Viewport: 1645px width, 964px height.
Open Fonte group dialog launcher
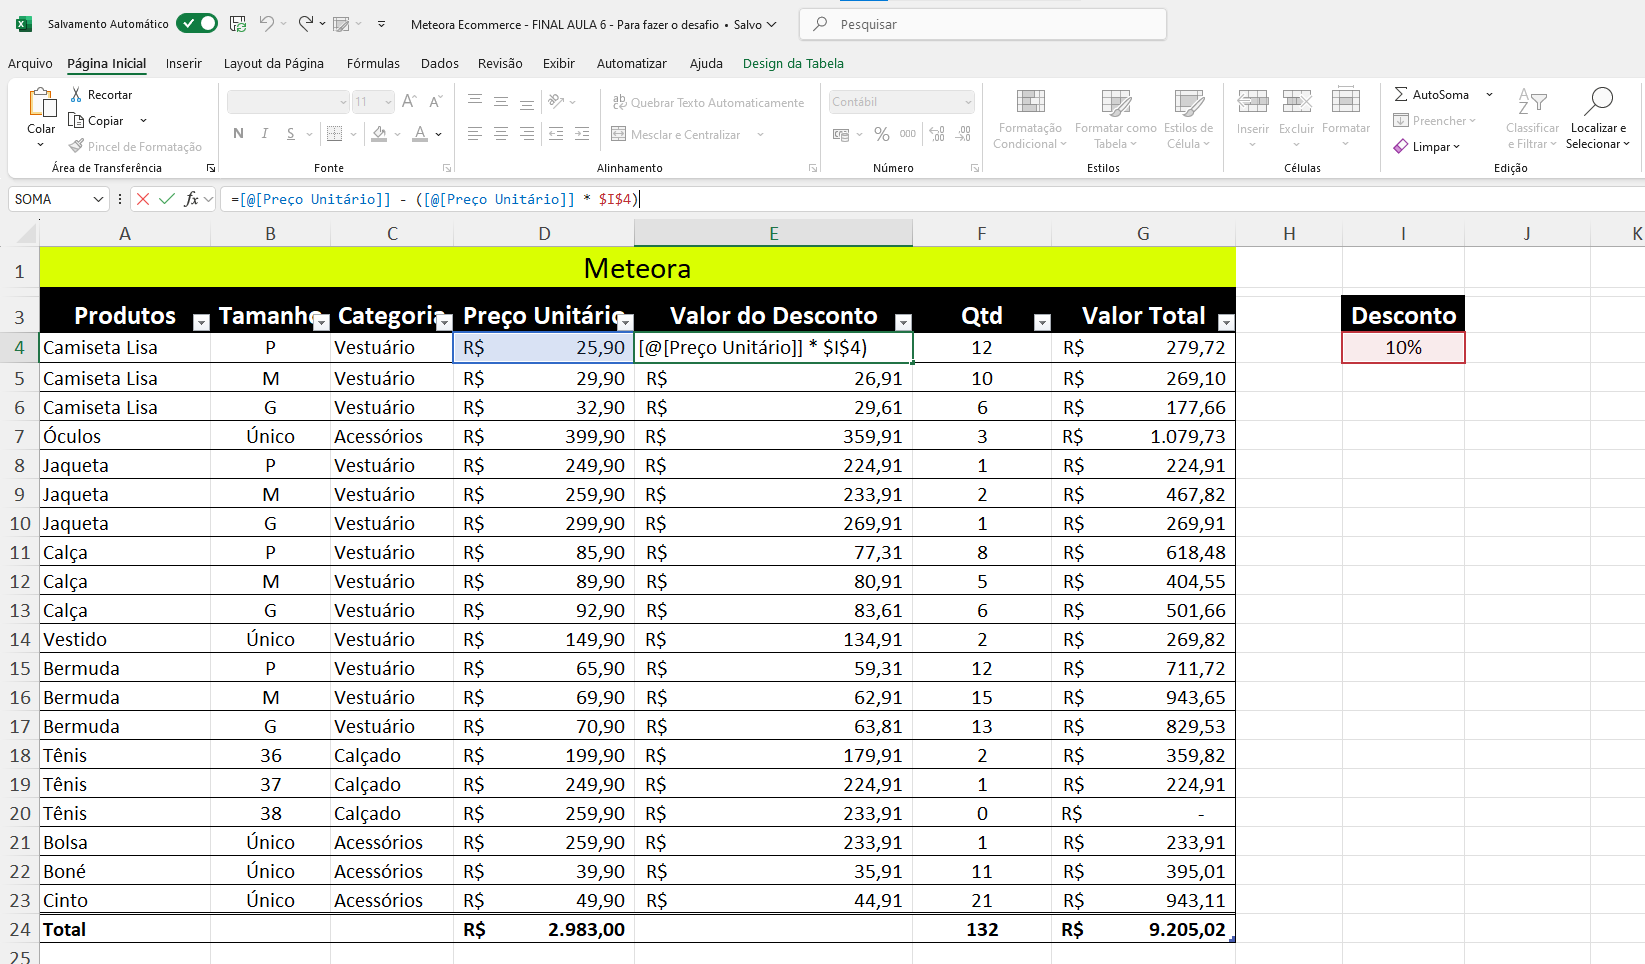[x=447, y=168]
